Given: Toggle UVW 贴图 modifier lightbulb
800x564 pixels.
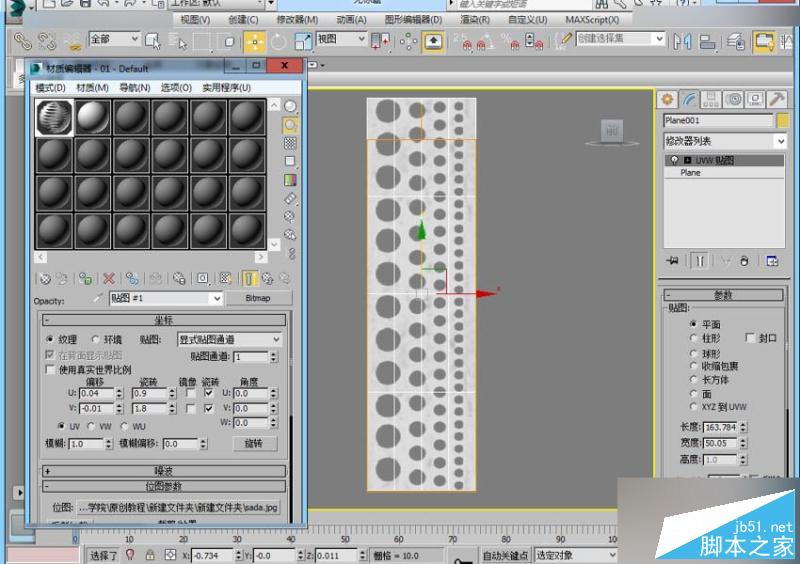Looking at the screenshot, I should point(674,160).
